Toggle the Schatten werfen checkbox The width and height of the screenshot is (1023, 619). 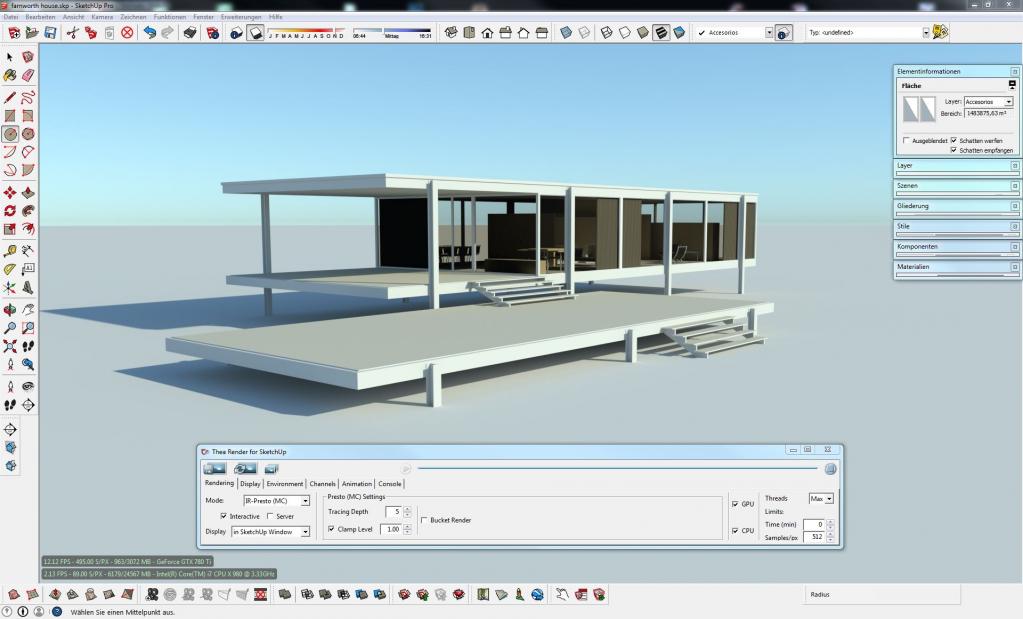(954, 140)
